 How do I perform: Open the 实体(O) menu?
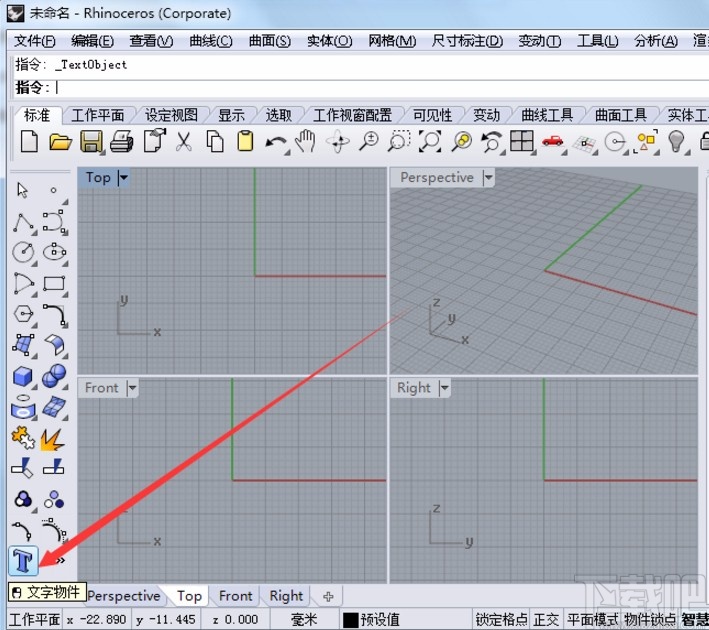[x=329, y=41]
